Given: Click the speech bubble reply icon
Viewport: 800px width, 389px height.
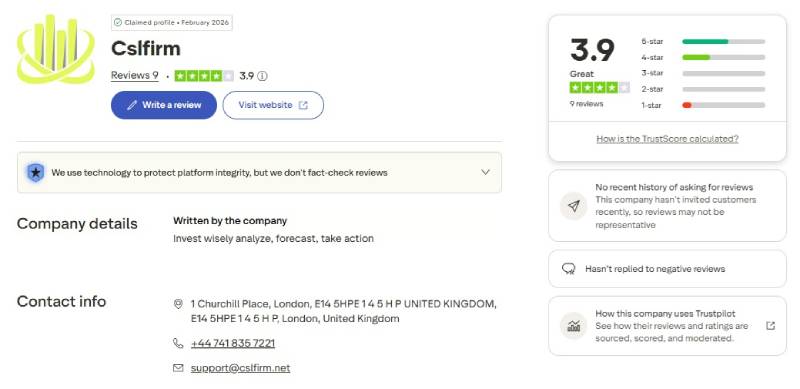Looking at the screenshot, I should point(568,269).
